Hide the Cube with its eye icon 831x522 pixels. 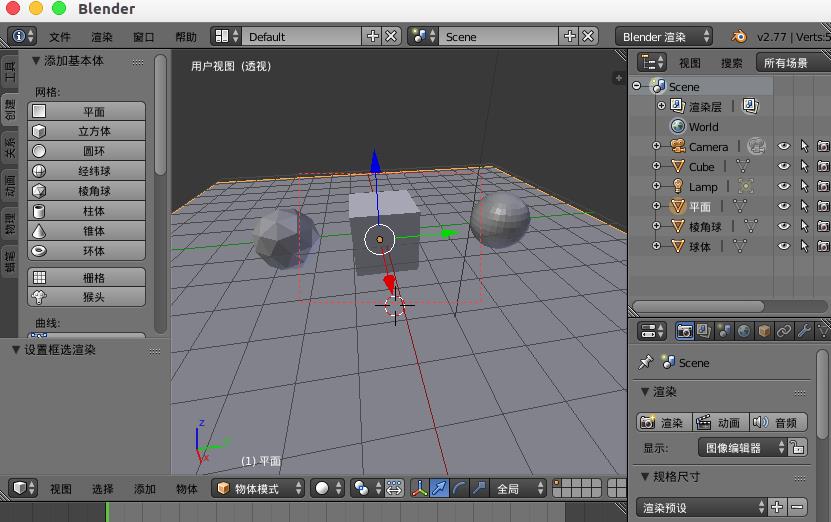[784, 167]
